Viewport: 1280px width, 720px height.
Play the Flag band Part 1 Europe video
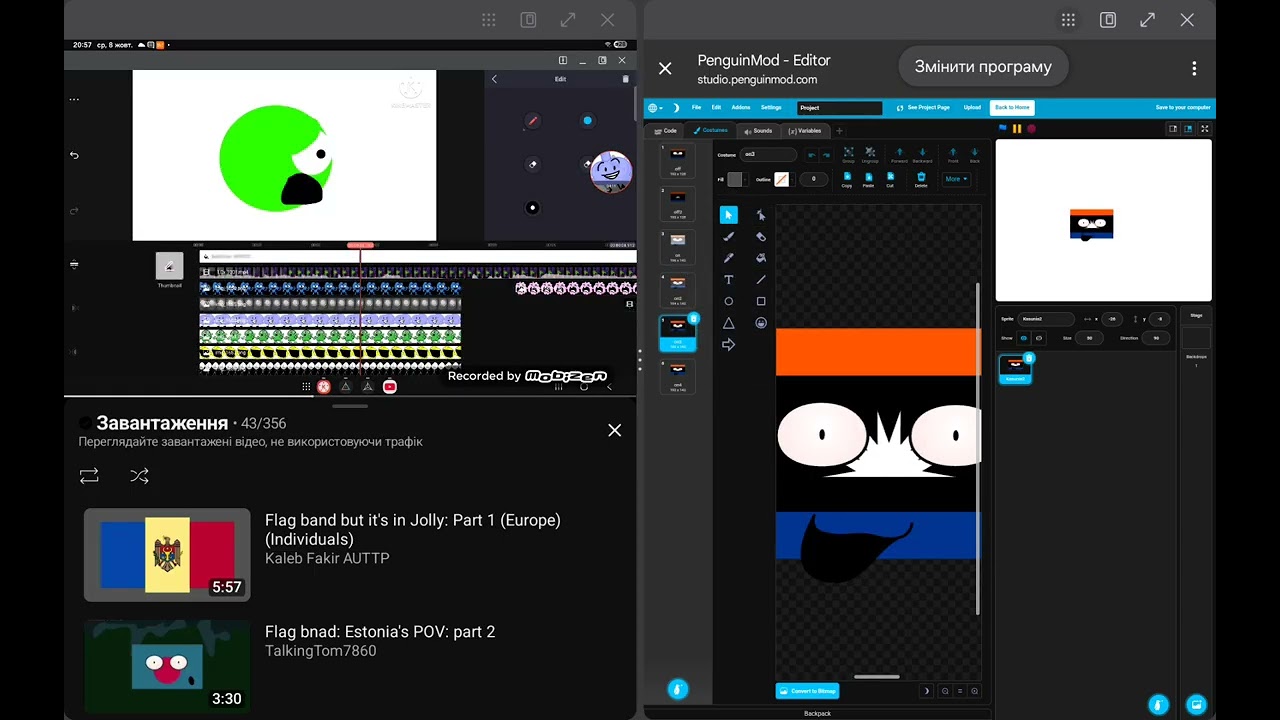click(167, 555)
